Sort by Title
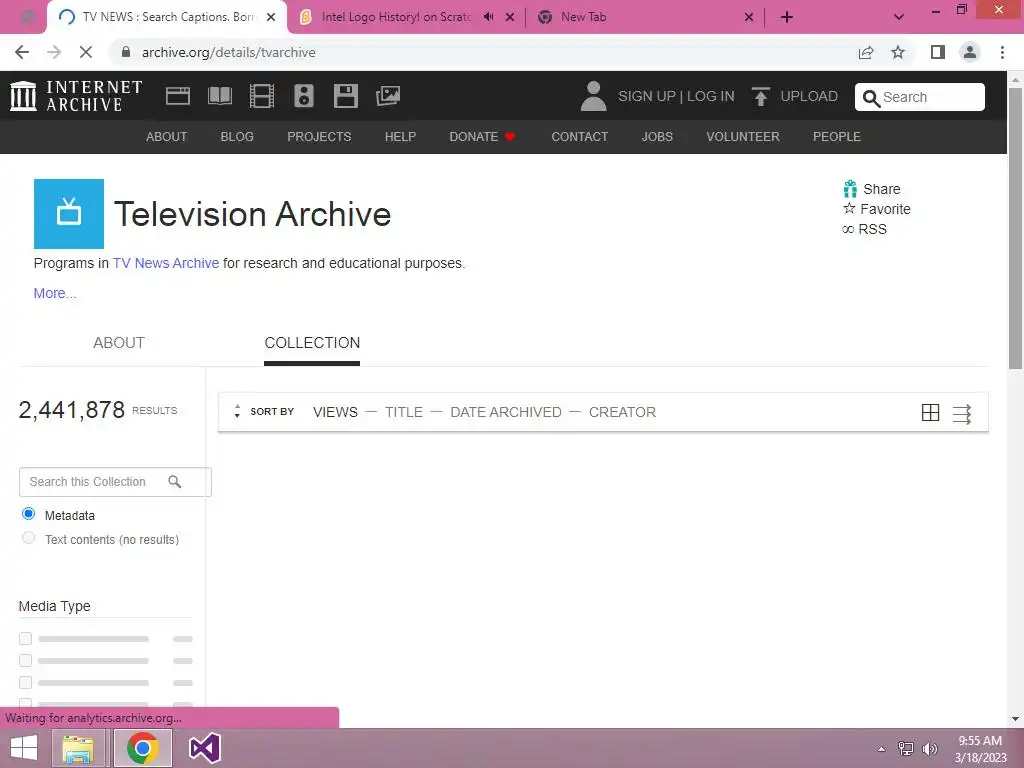The width and height of the screenshot is (1024, 768). (404, 412)
